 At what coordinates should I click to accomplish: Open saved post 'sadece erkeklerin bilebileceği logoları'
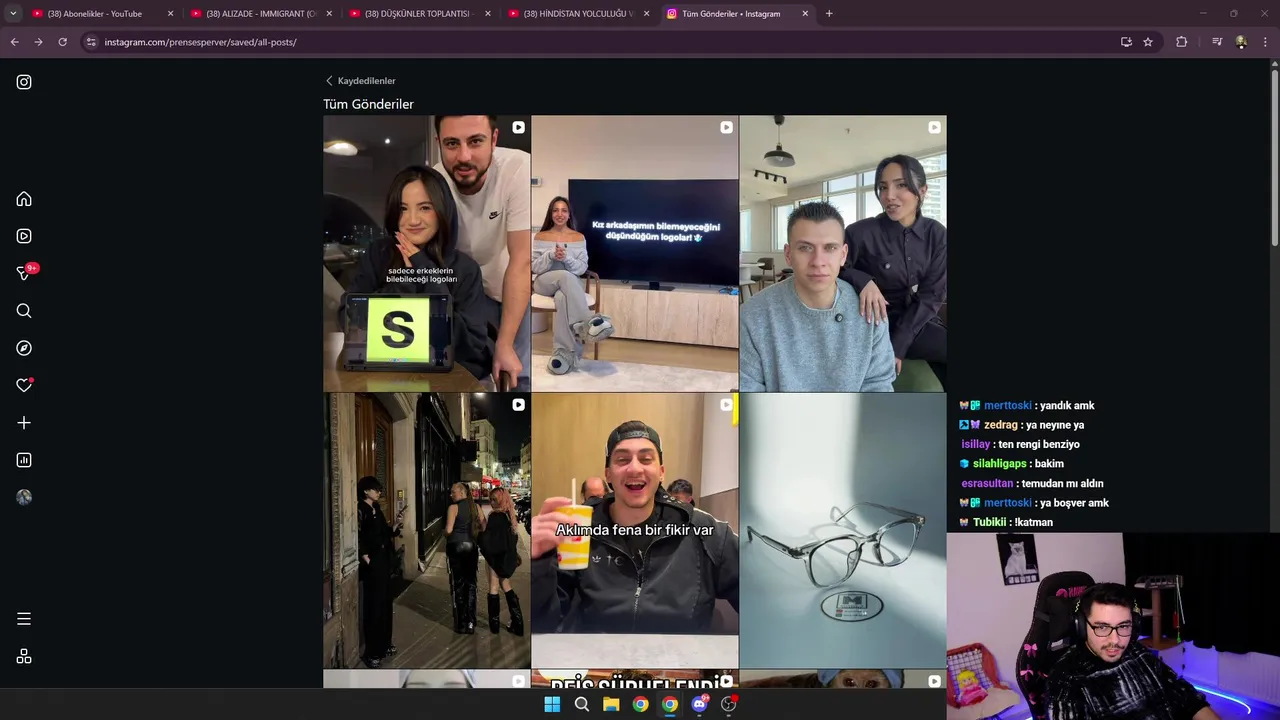coord(427,253)
